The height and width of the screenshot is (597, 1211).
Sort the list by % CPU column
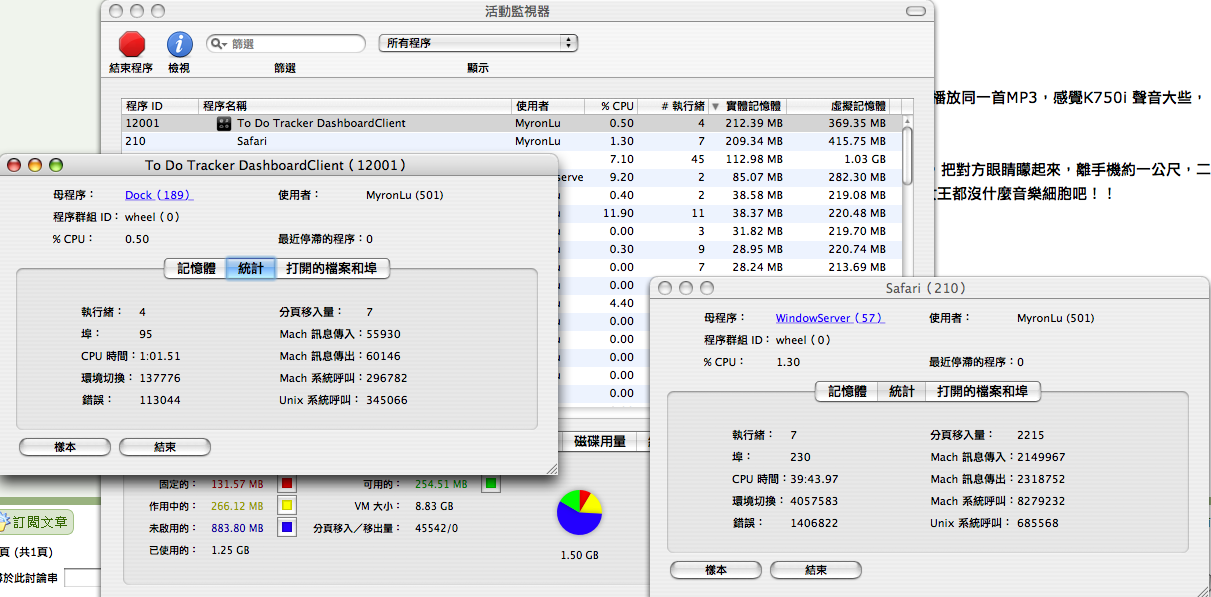tap(613, 106)
